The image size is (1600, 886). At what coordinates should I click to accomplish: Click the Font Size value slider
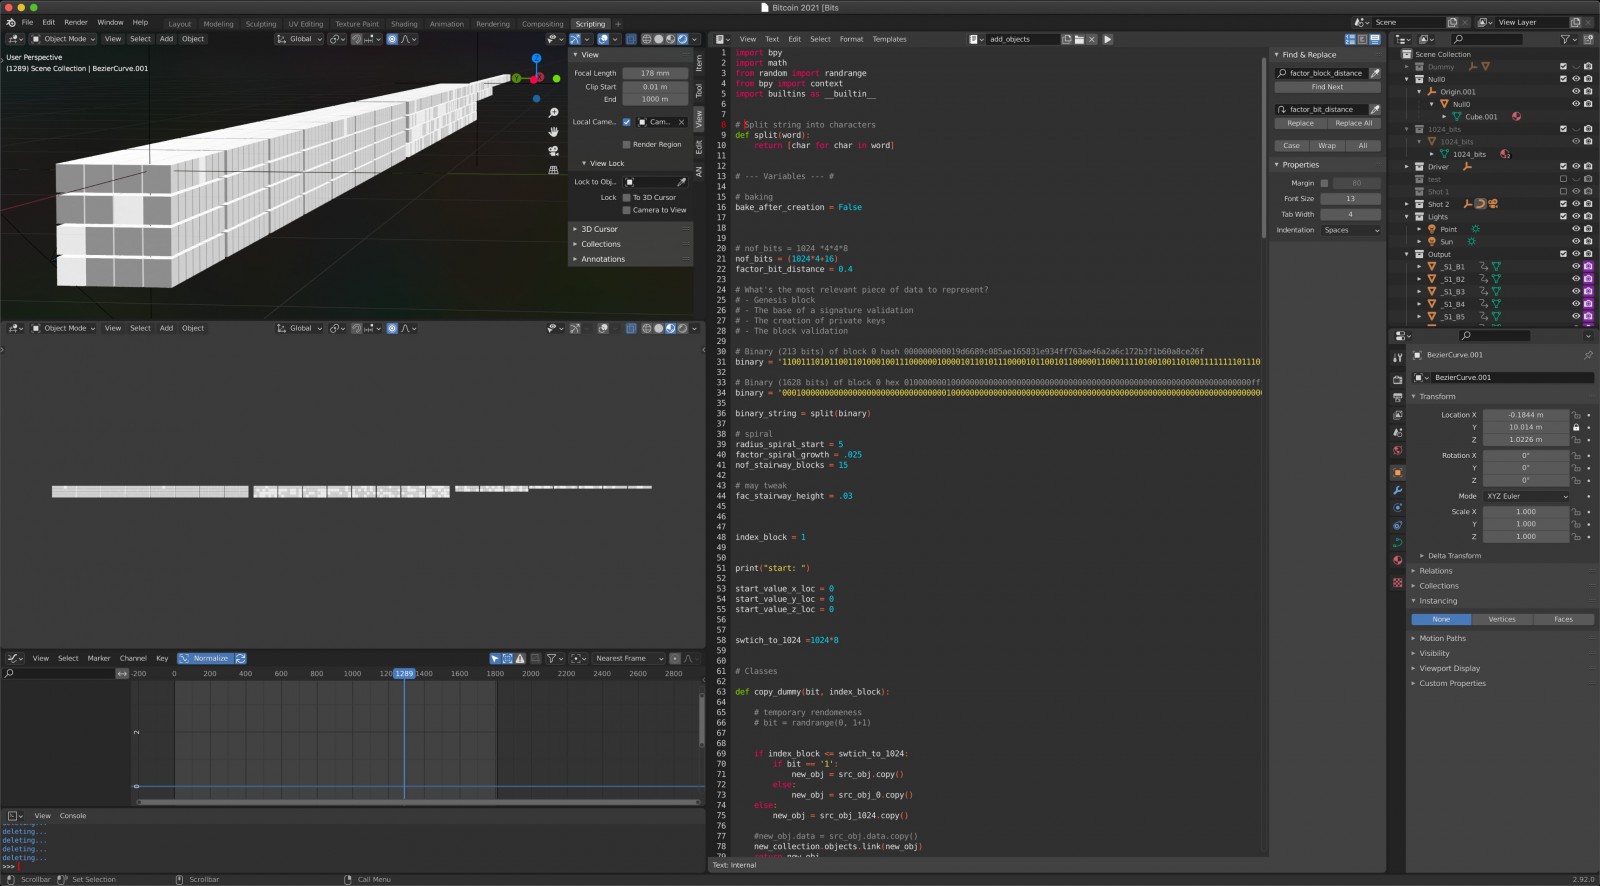pyautogui.click(x=1350, y=199)
